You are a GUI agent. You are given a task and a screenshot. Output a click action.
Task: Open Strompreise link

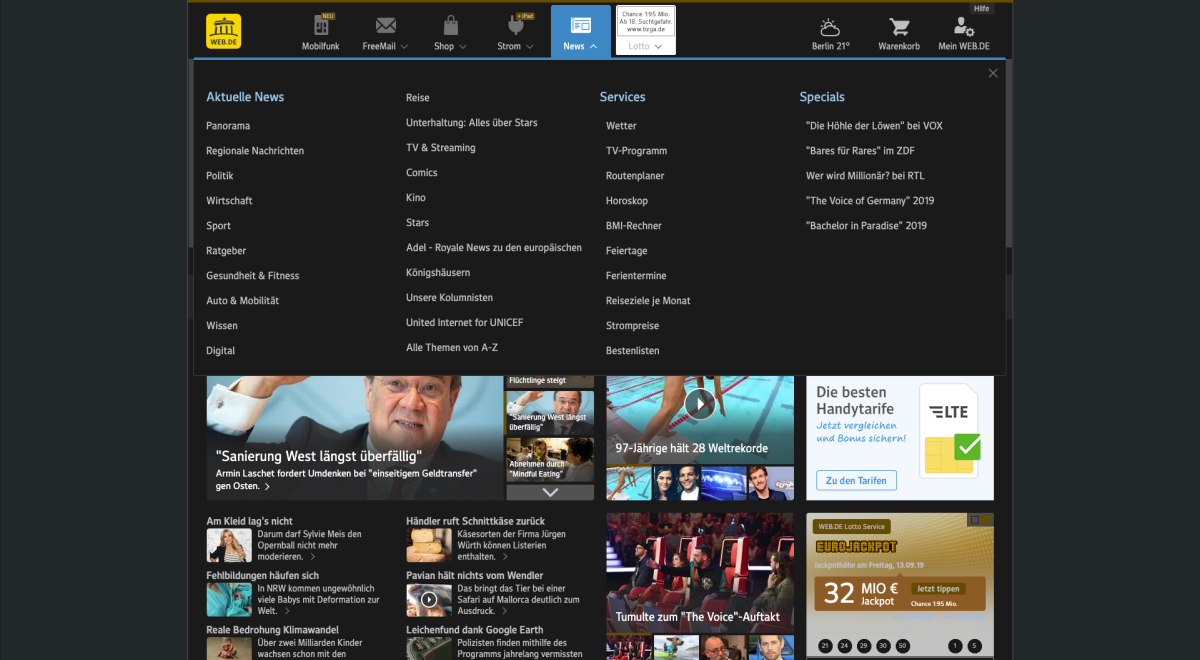632,326
